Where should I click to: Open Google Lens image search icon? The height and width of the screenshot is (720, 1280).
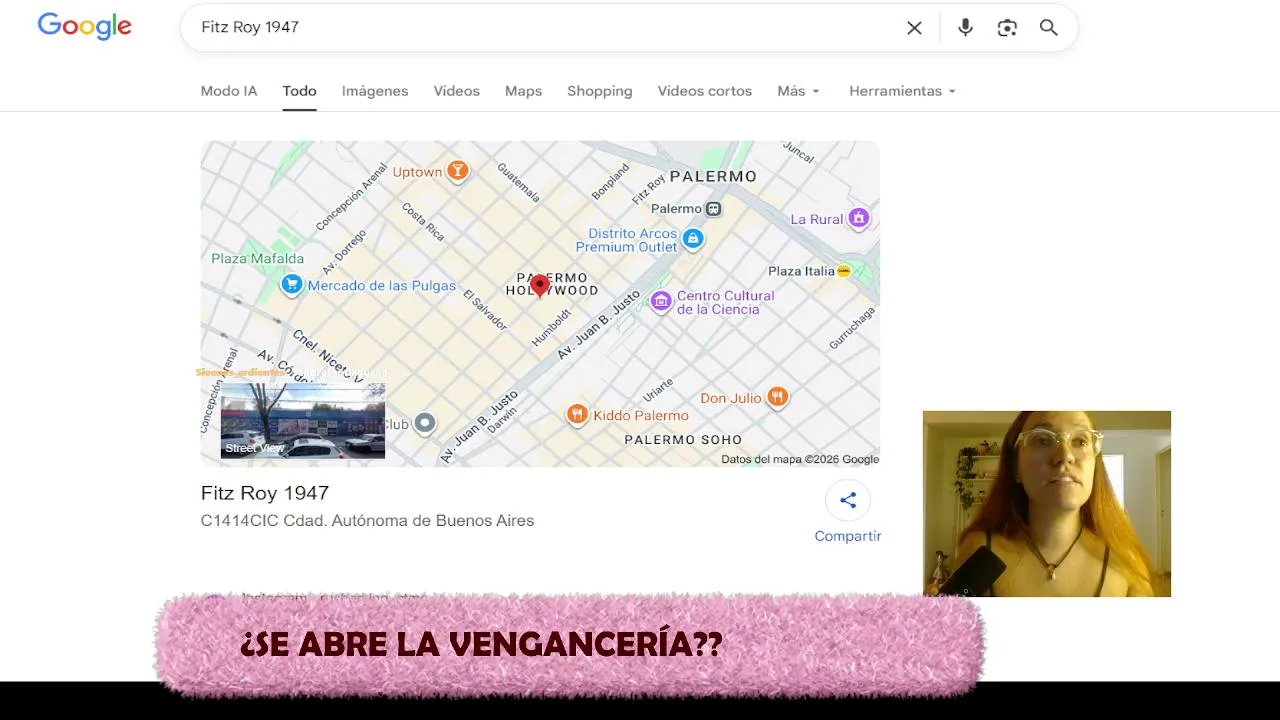pyautogui.click(x=1007, y=28)
